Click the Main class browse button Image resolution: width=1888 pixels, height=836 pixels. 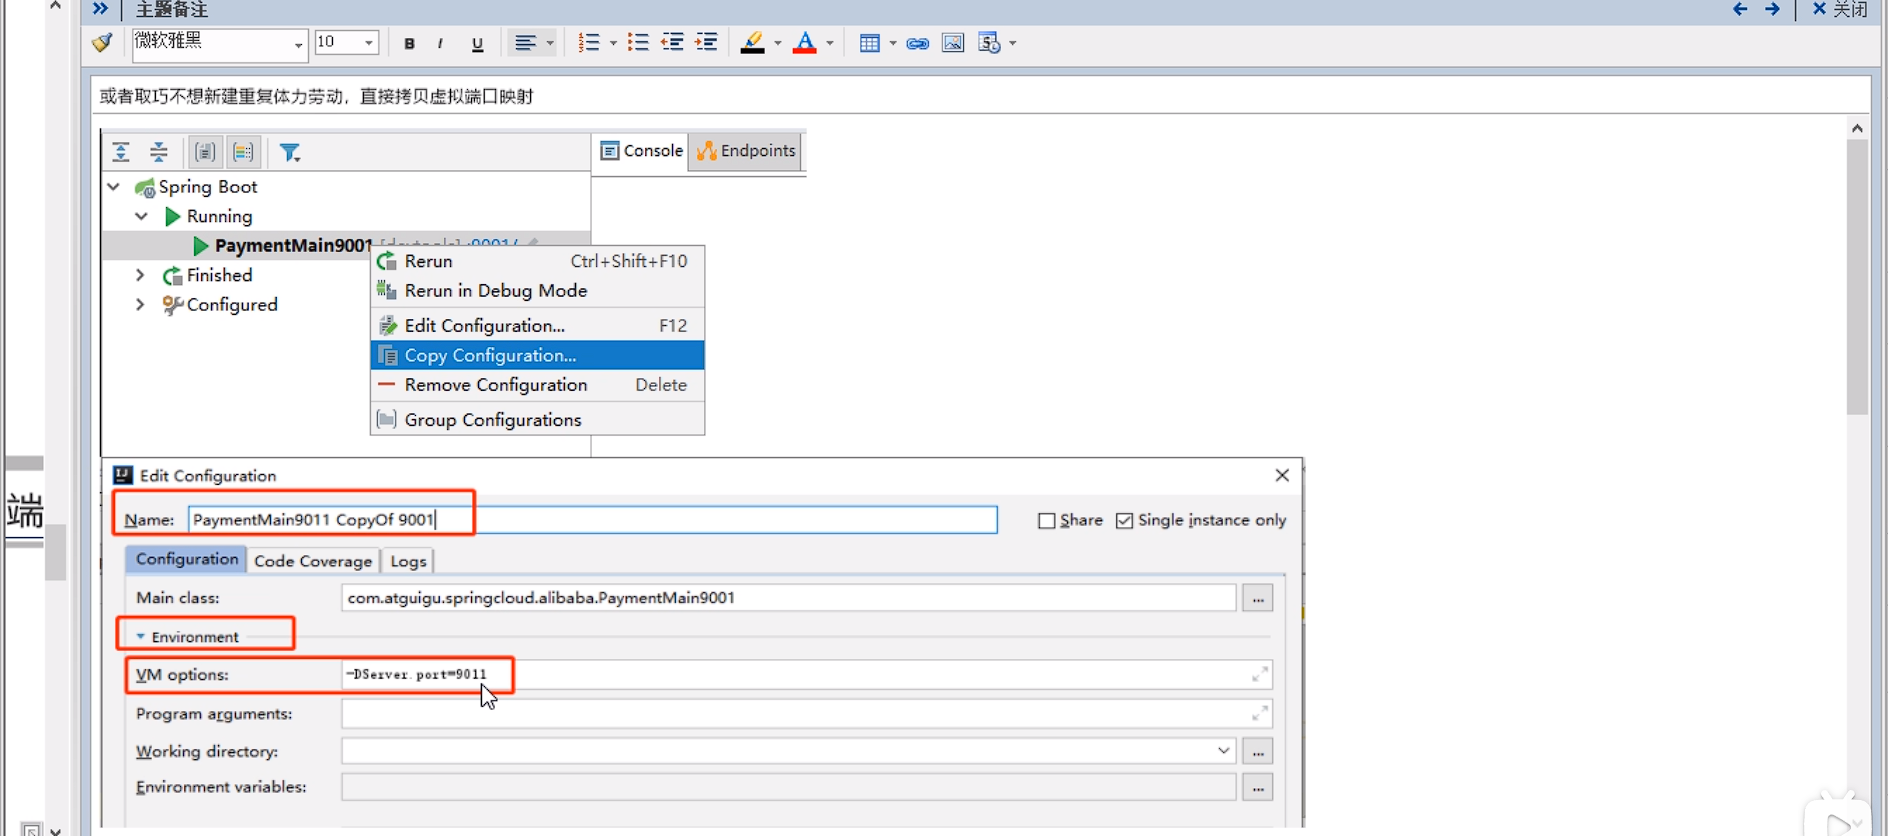click(1257, 599)
